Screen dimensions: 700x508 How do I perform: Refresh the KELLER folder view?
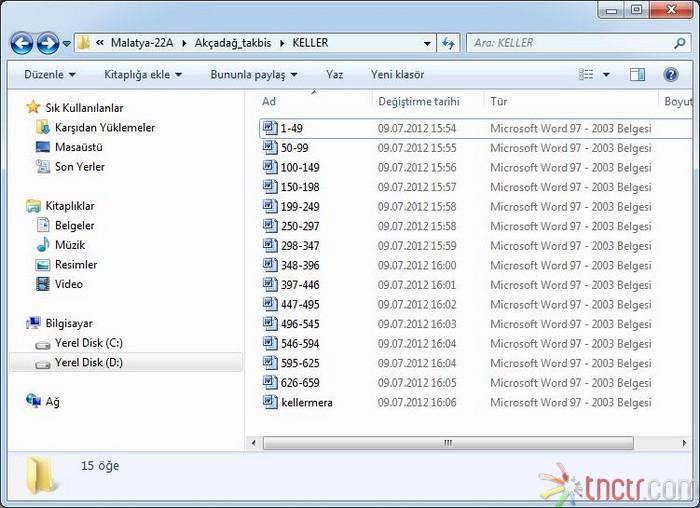coord(448,43)
